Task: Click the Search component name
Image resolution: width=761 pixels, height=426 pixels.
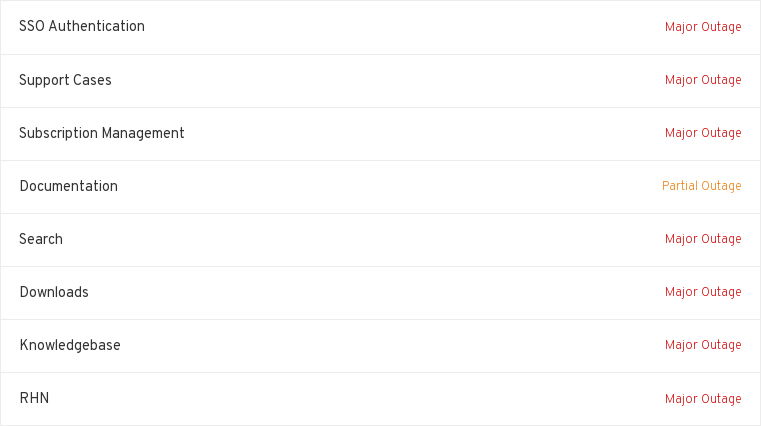Action: point(41,239)
